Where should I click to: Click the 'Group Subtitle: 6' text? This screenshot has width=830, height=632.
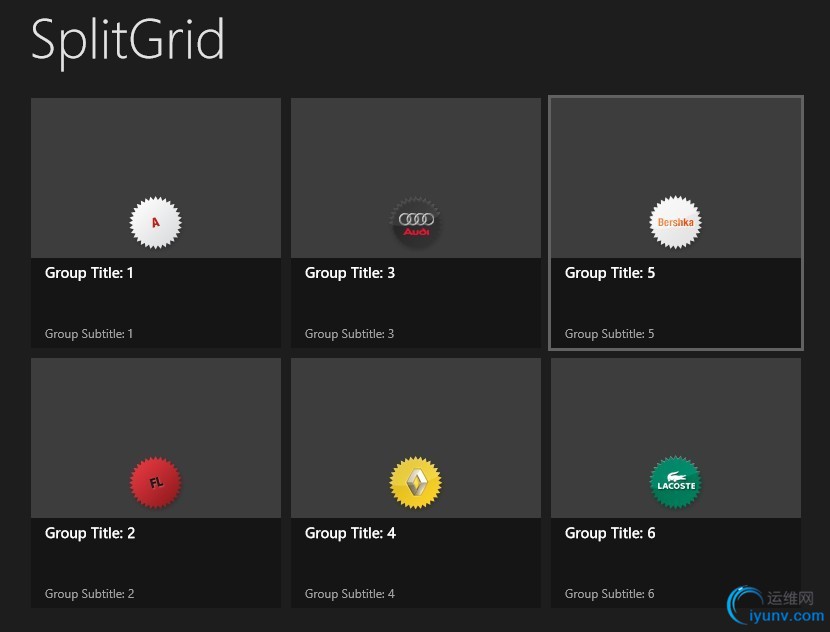(x=609, y=594)
